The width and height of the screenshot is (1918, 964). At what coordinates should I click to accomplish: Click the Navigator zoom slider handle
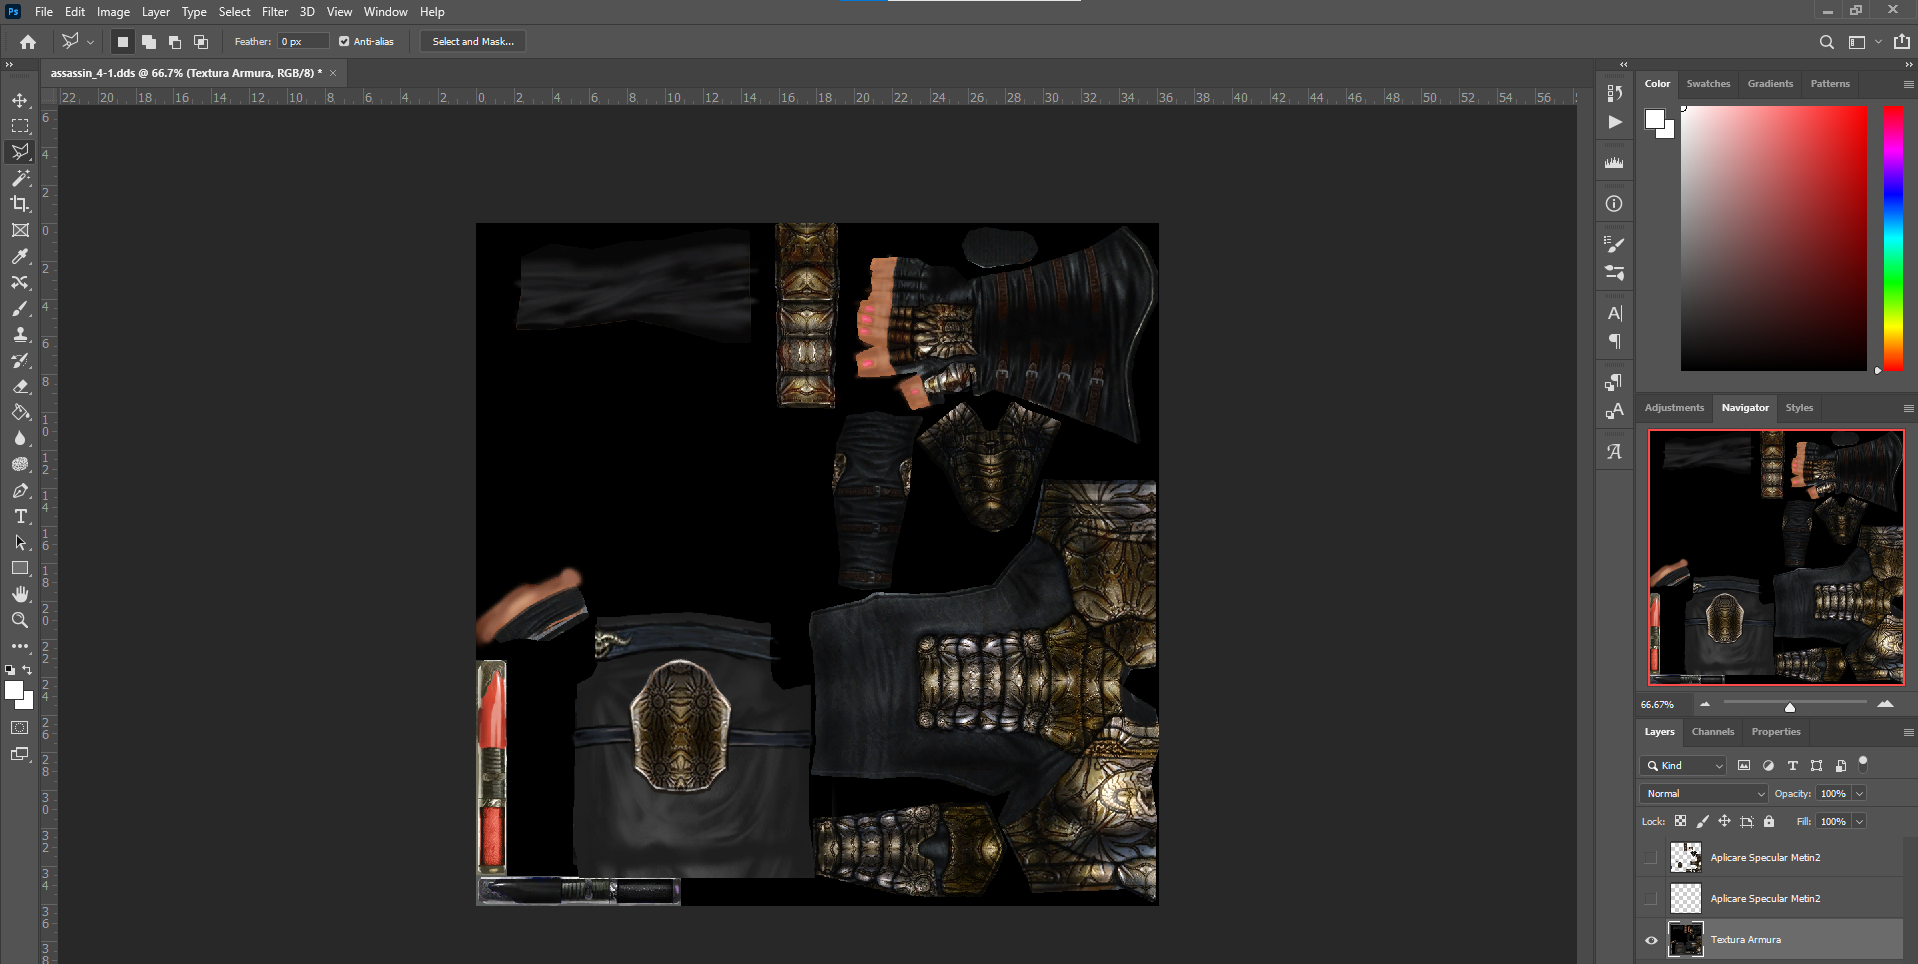[1790, 707]
